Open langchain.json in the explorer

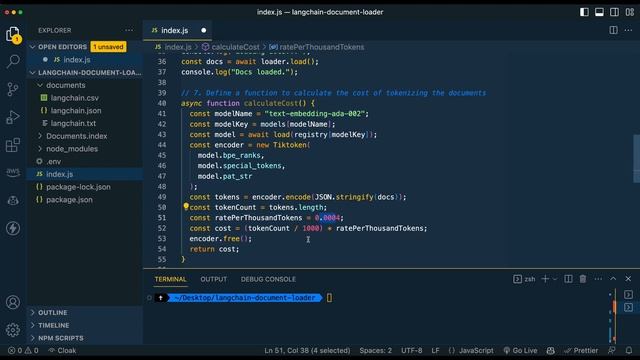pyautogui.click(x=76, y=111)
